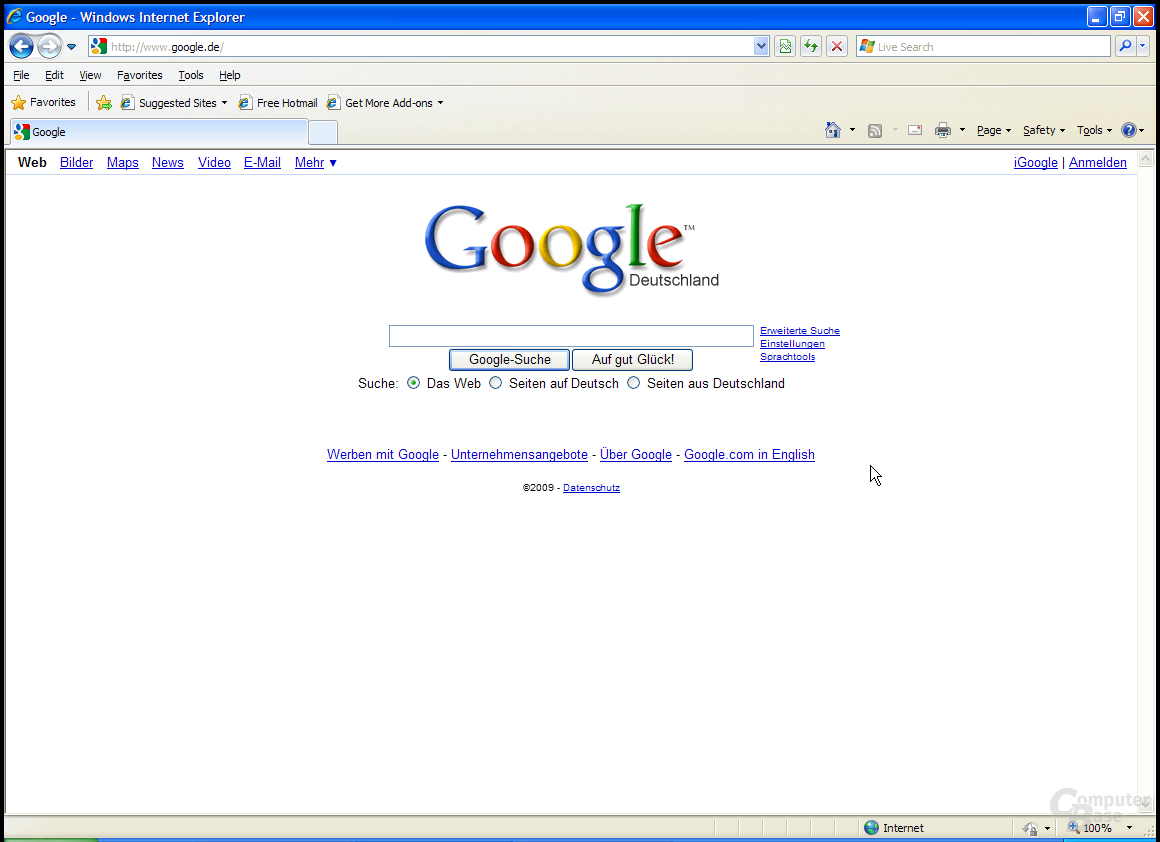The width and height of the screenshot is (1160, 842).
Task: Open the Favorites menu in menu bar
Action: [x=139, y=75]
